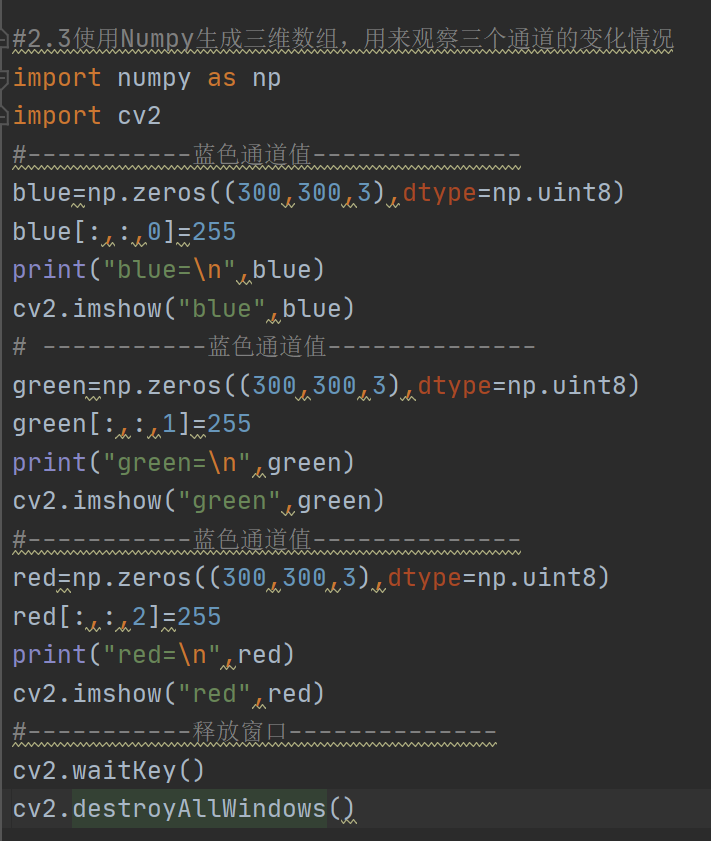Click "dtype" in the green assignment line
Image resolution: width=711 pixels, height=841 pixels.
point(455,386)
